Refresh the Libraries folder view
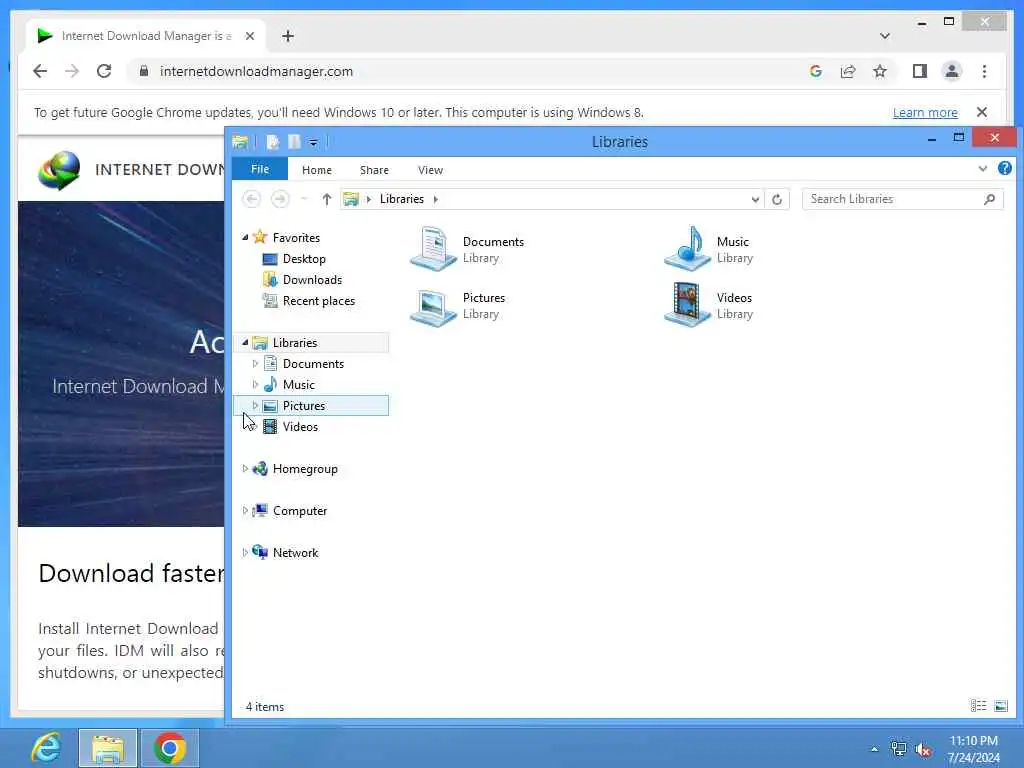 point(776,199)
